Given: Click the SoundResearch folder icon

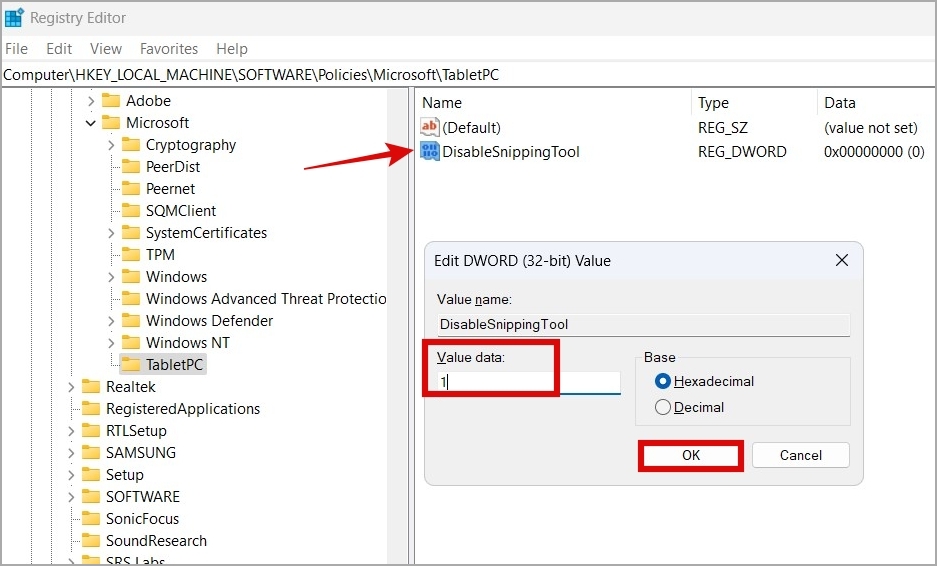Looking at the screenshot, I should [x=90, y=541].
